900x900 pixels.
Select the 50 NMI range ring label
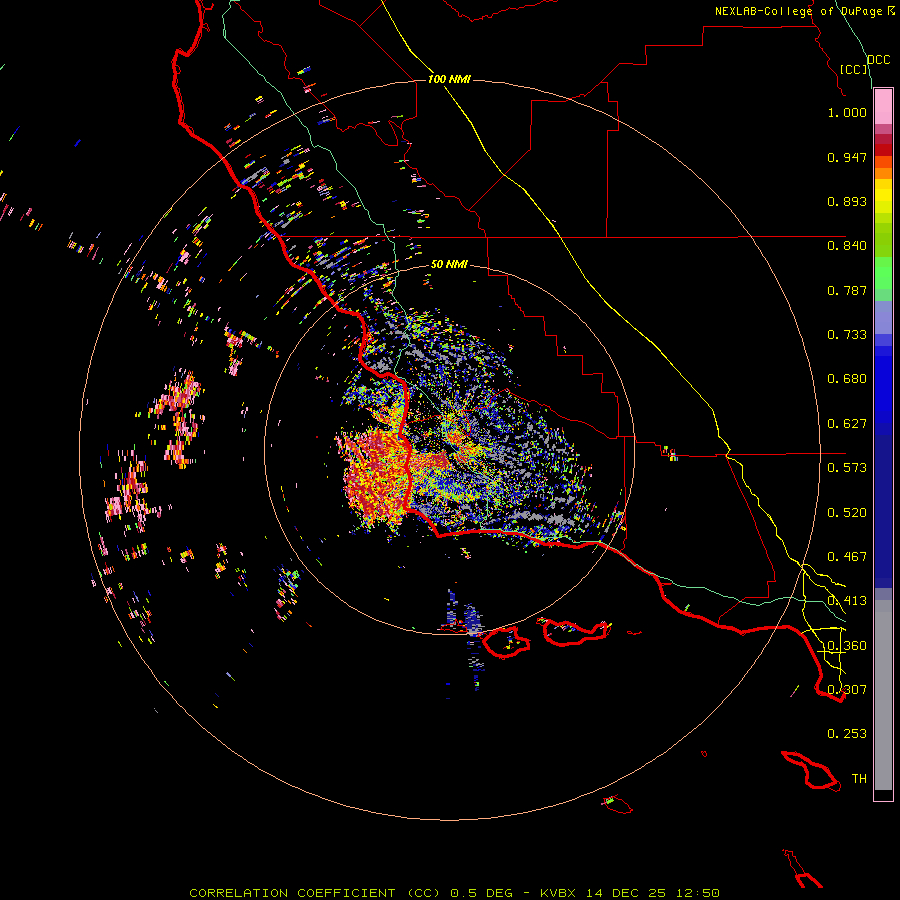(449, 264)
